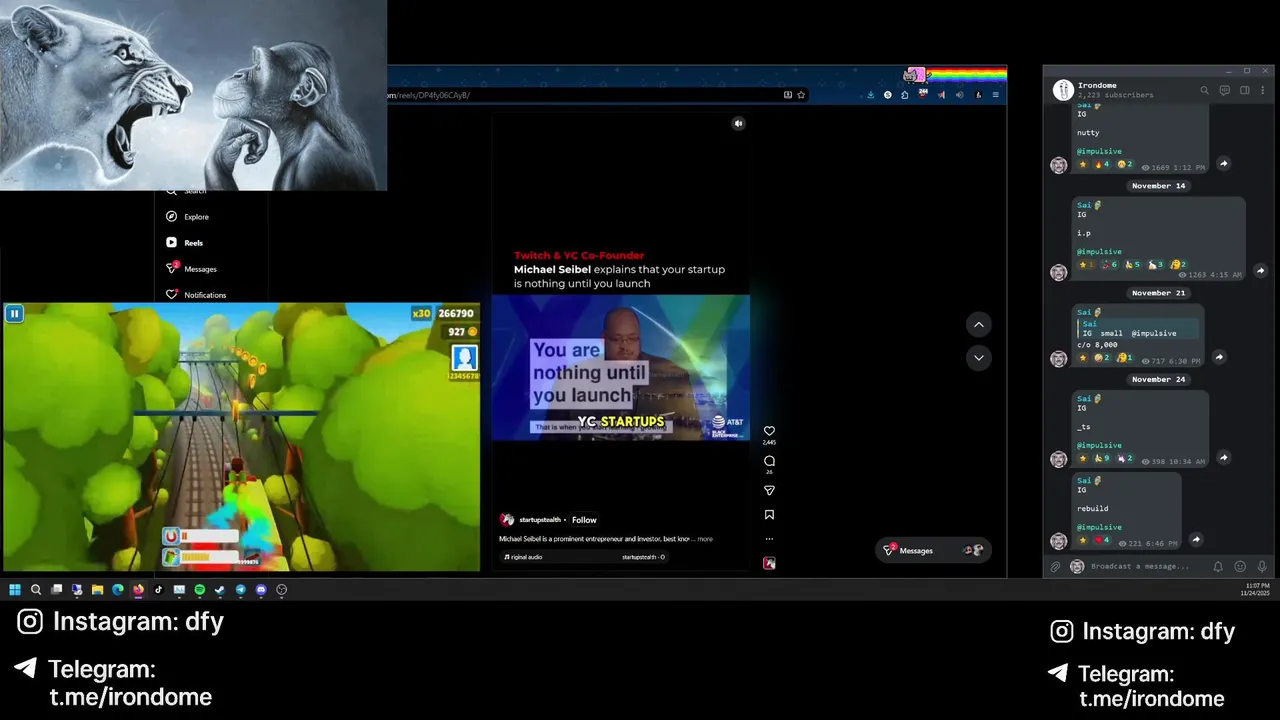Open the reel's three-dot options
This screenshot has height=720, width=1280.
click(769, 539)
